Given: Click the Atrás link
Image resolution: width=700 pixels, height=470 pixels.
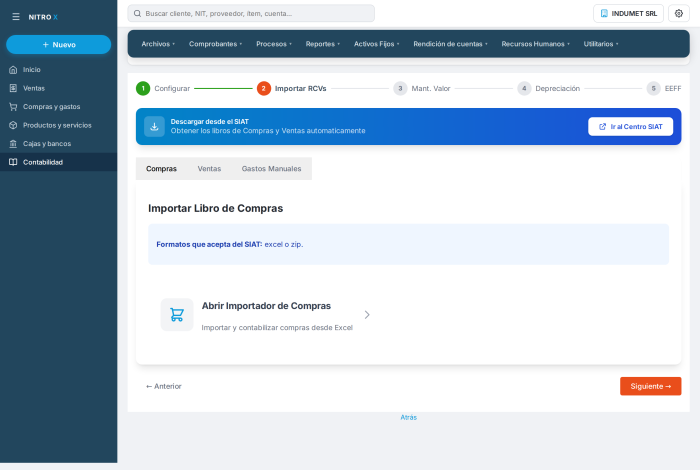Looking at the screenshot, I should [408, 417].
